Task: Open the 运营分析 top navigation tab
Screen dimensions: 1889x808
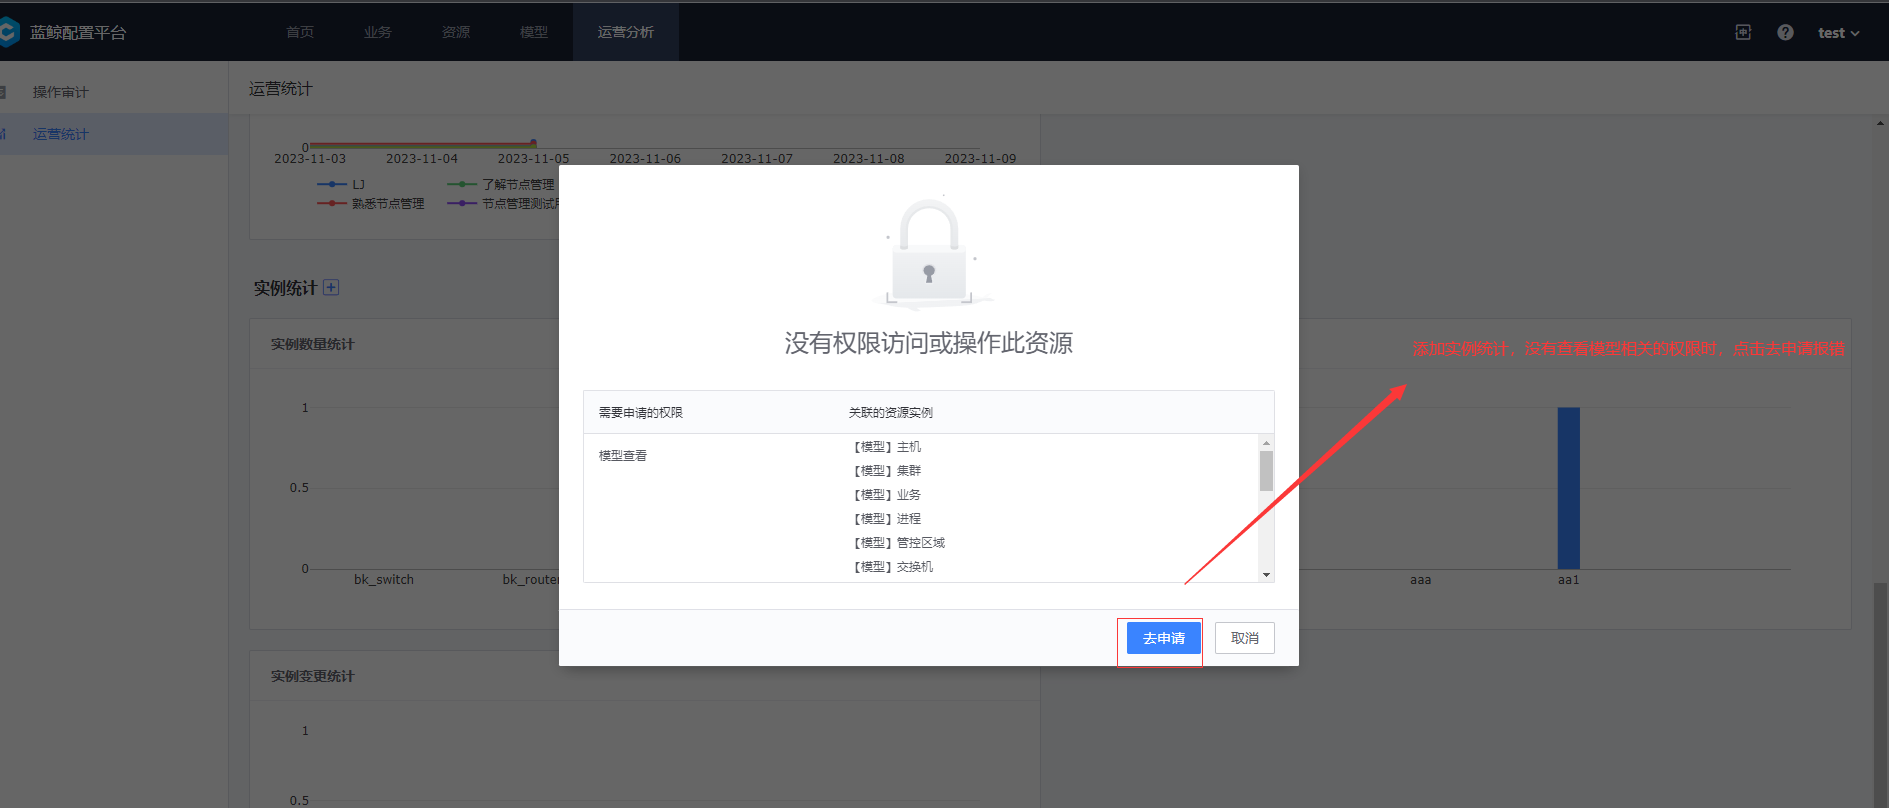Action: (x=626, y=32)
